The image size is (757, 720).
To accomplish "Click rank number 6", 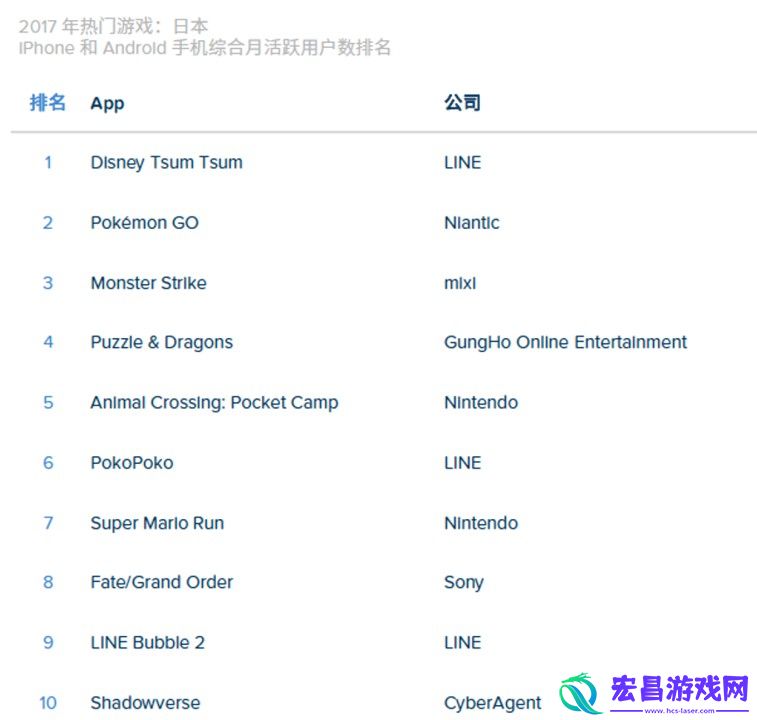I will tap(48, 463).
